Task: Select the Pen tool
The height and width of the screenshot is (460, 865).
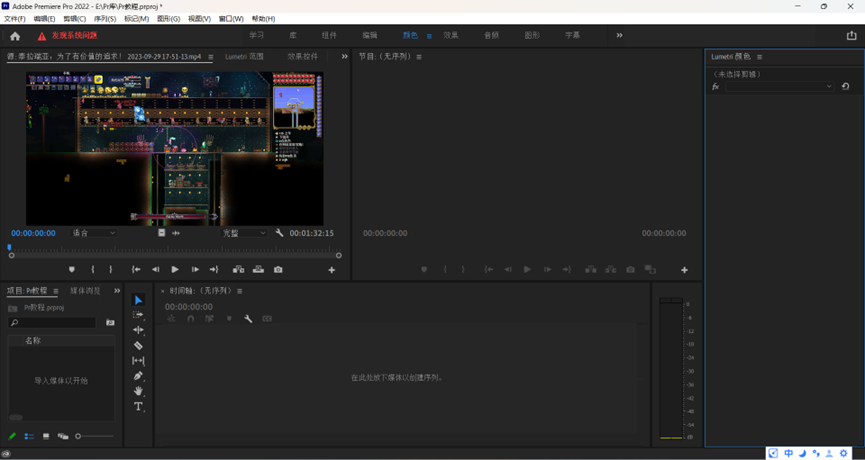Action: point(138,376)
